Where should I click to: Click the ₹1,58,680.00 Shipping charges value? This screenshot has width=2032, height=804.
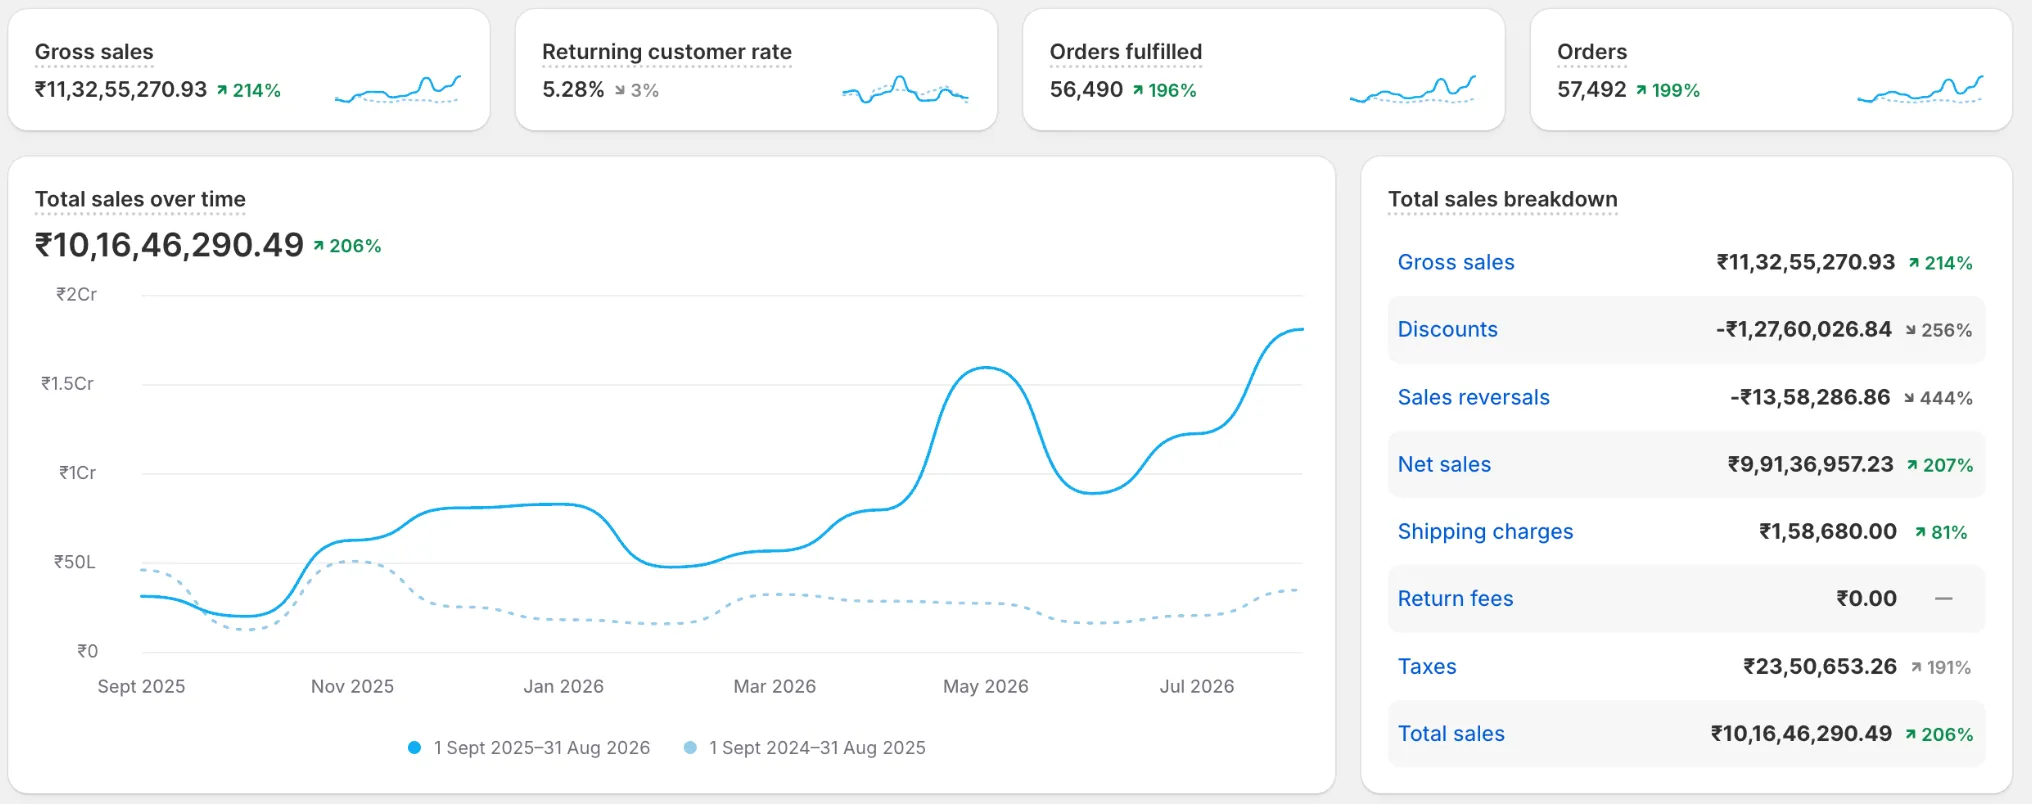click(x=1828, y=532)
